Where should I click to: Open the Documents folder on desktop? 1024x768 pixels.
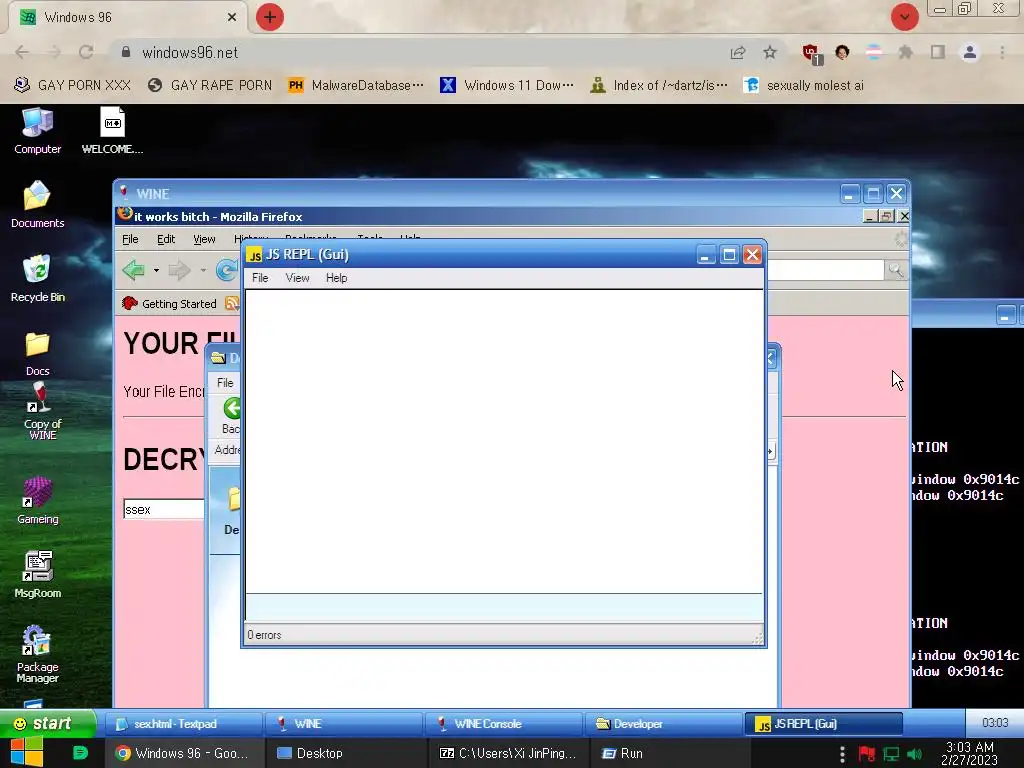click(37, 204)
